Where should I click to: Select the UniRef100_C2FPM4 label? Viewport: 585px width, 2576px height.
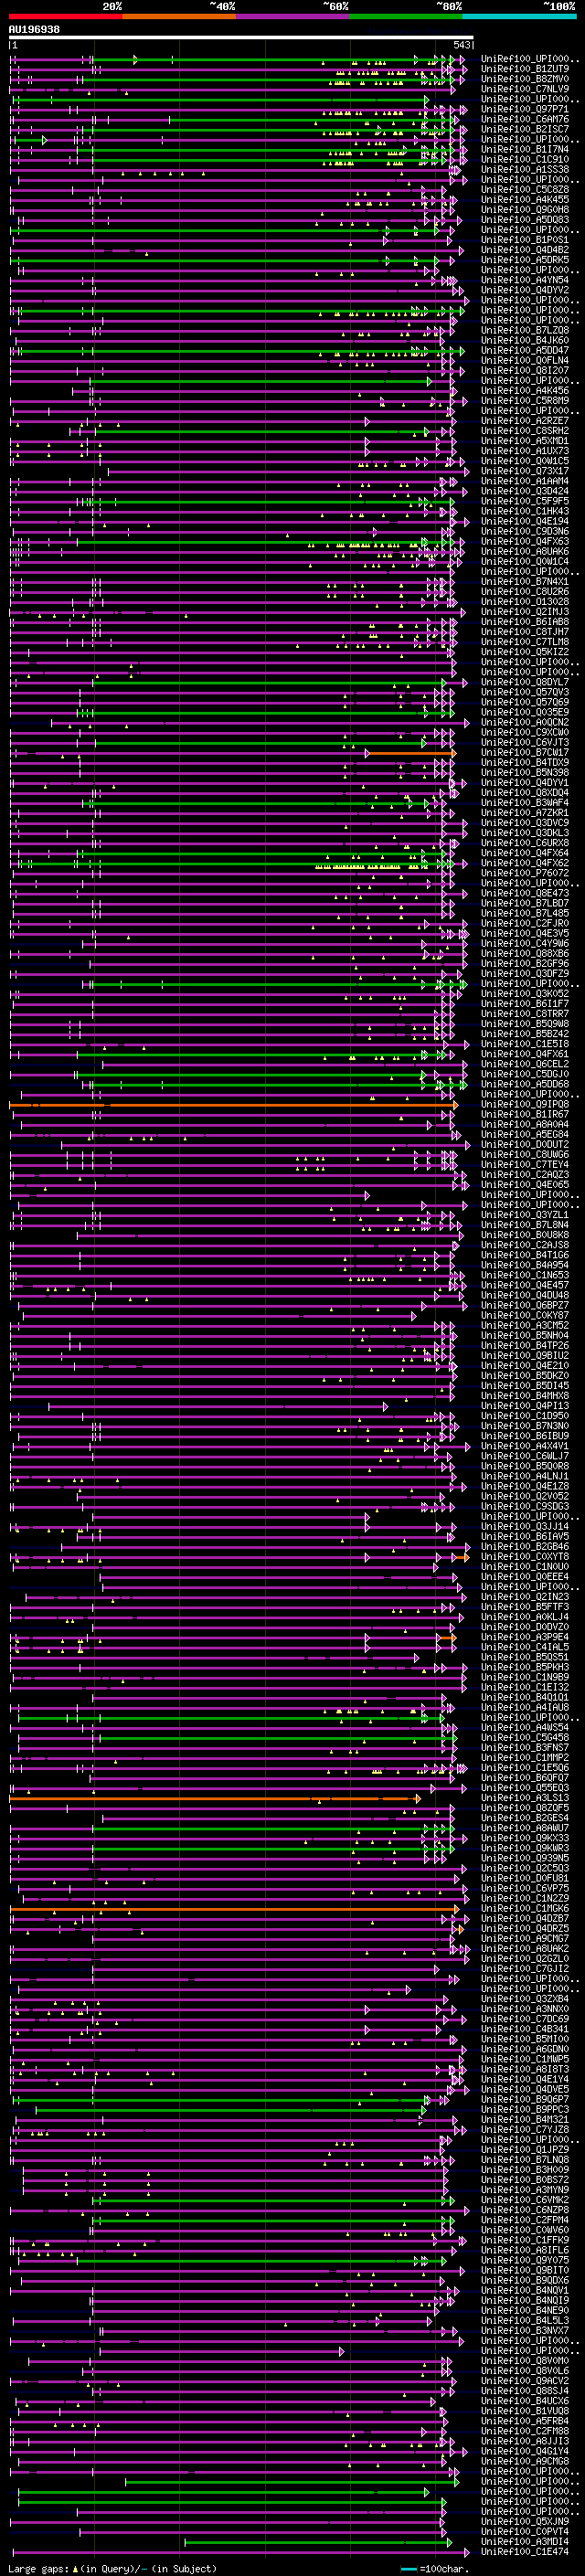[525, 2220]
